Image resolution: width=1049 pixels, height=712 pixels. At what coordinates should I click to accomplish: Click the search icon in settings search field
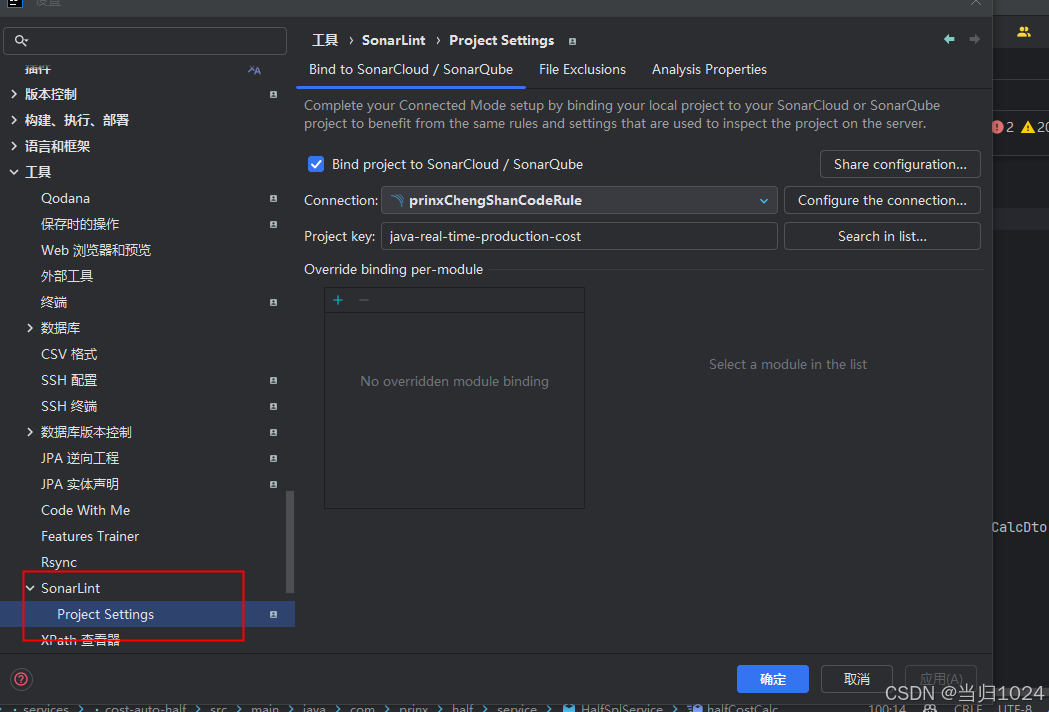21,41
